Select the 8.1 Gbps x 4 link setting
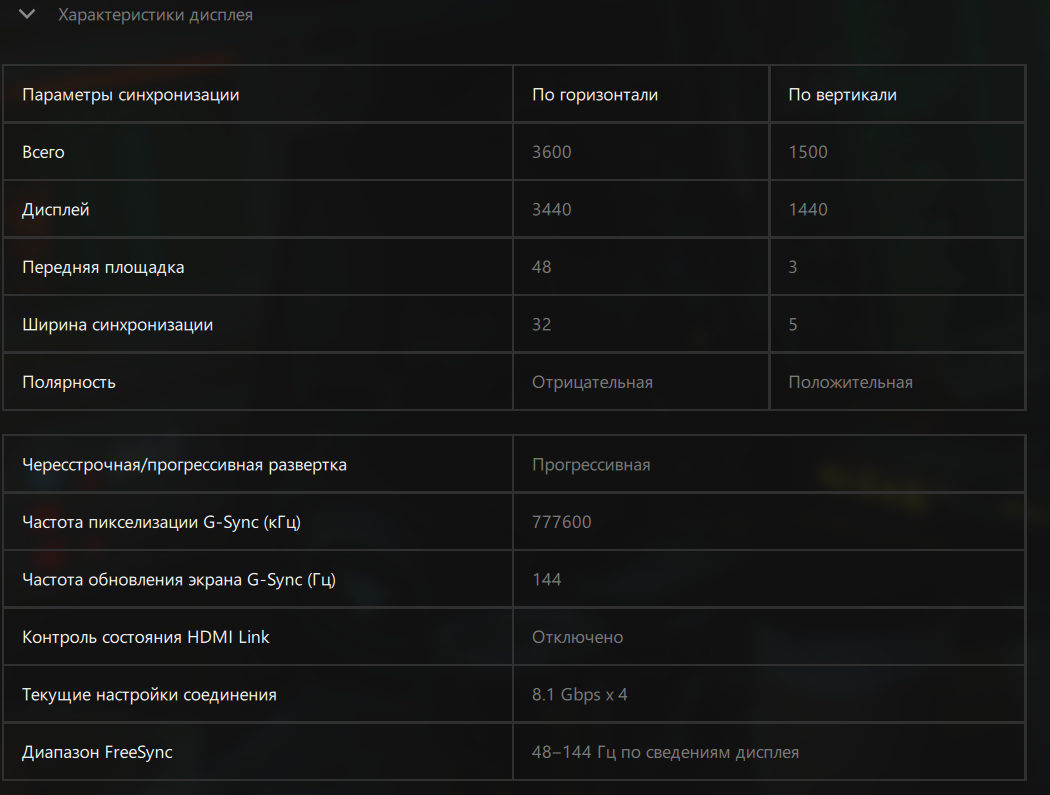The image size is (1050, 795). click(580, 694)
